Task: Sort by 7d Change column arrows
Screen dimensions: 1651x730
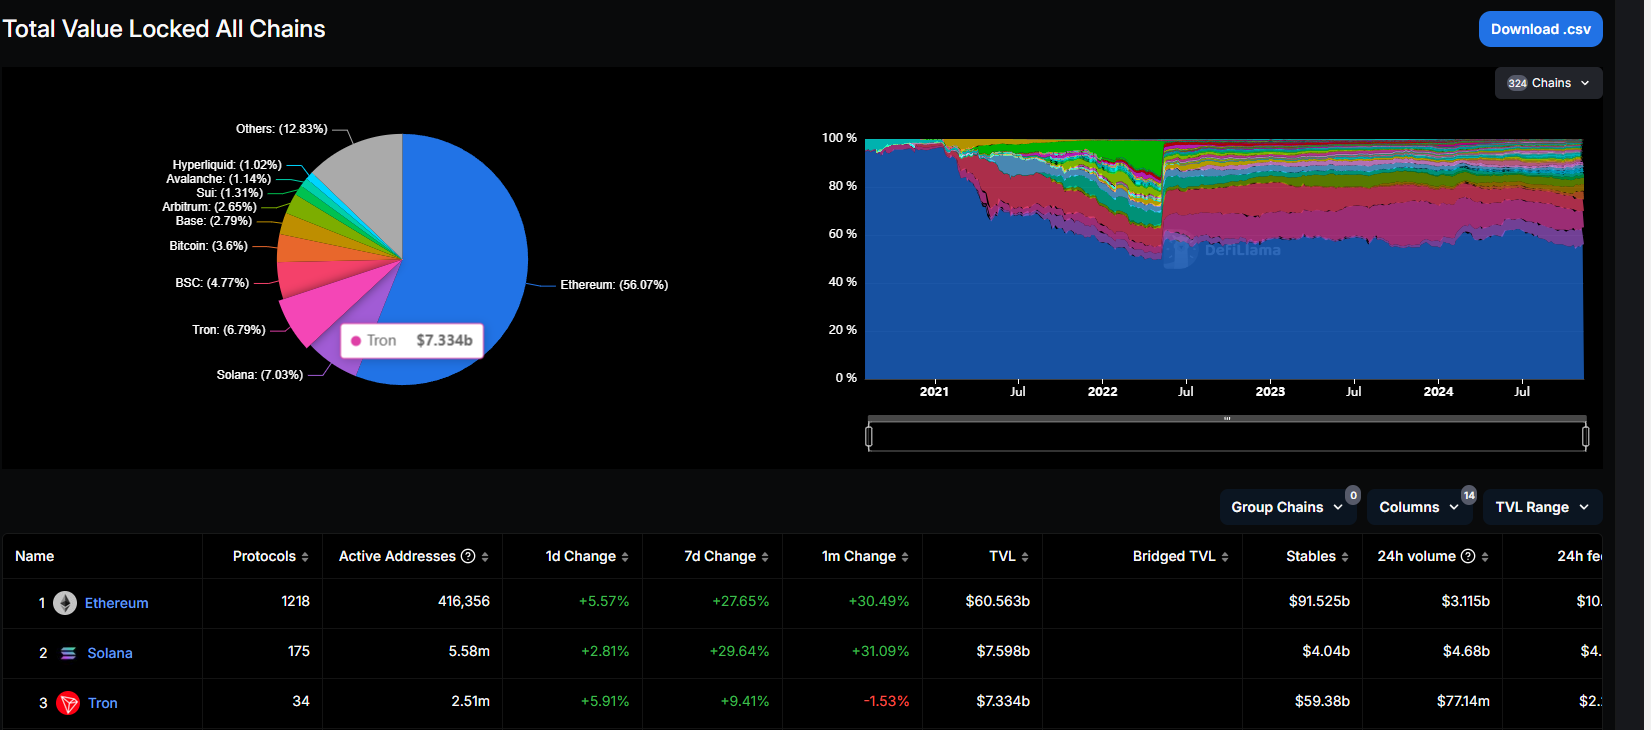Action: pos(765,557)
